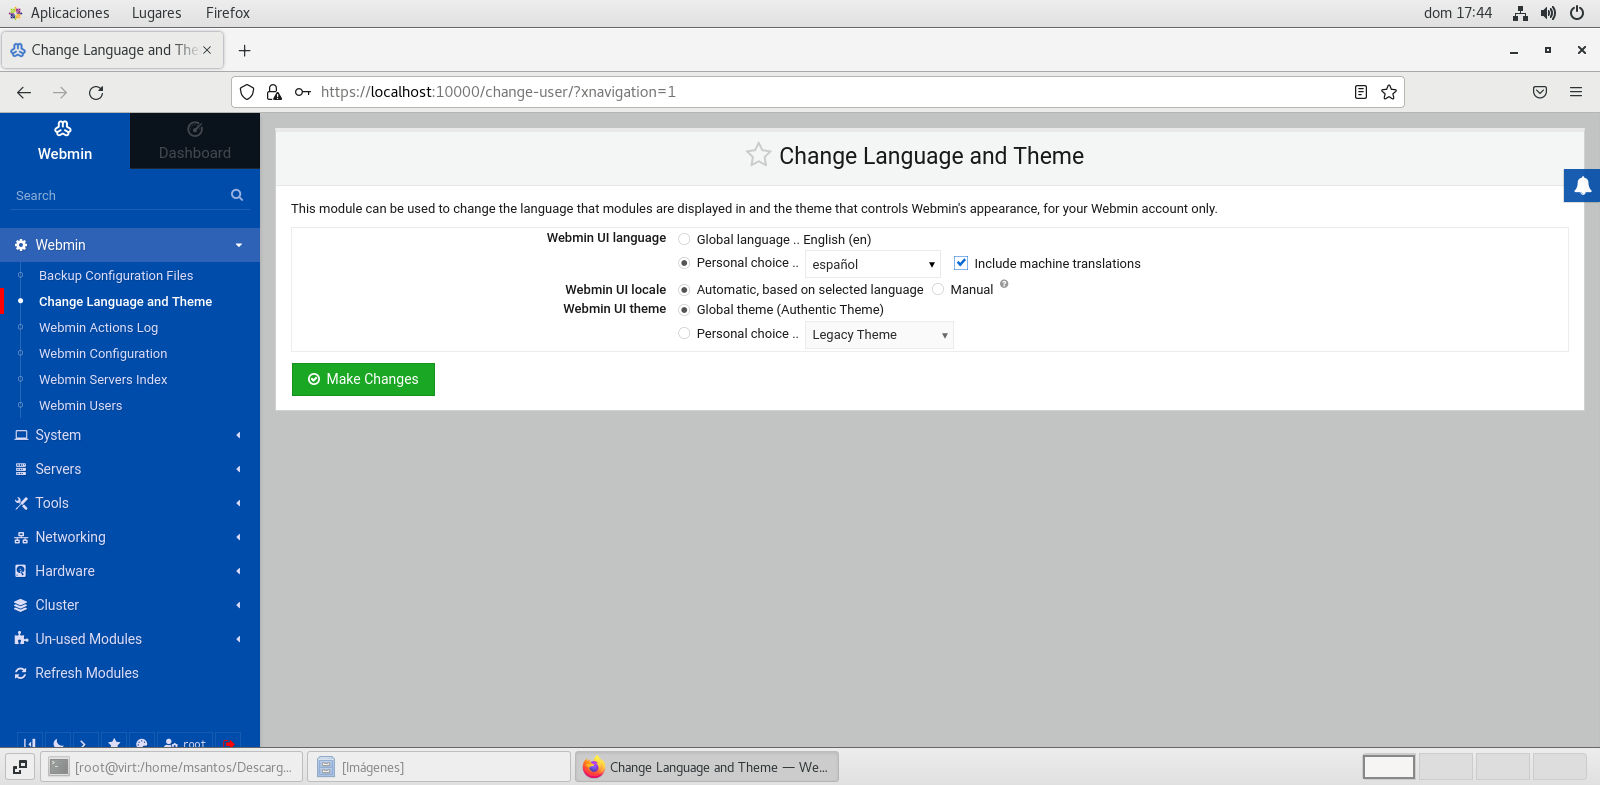
Task: Click the Firefox reload page icon
Action: 96,92
